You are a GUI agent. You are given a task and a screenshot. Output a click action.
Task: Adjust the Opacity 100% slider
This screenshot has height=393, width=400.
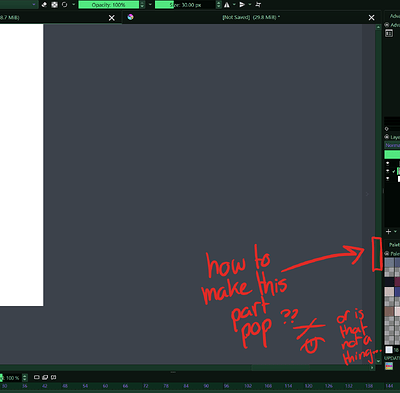point(109,5)
